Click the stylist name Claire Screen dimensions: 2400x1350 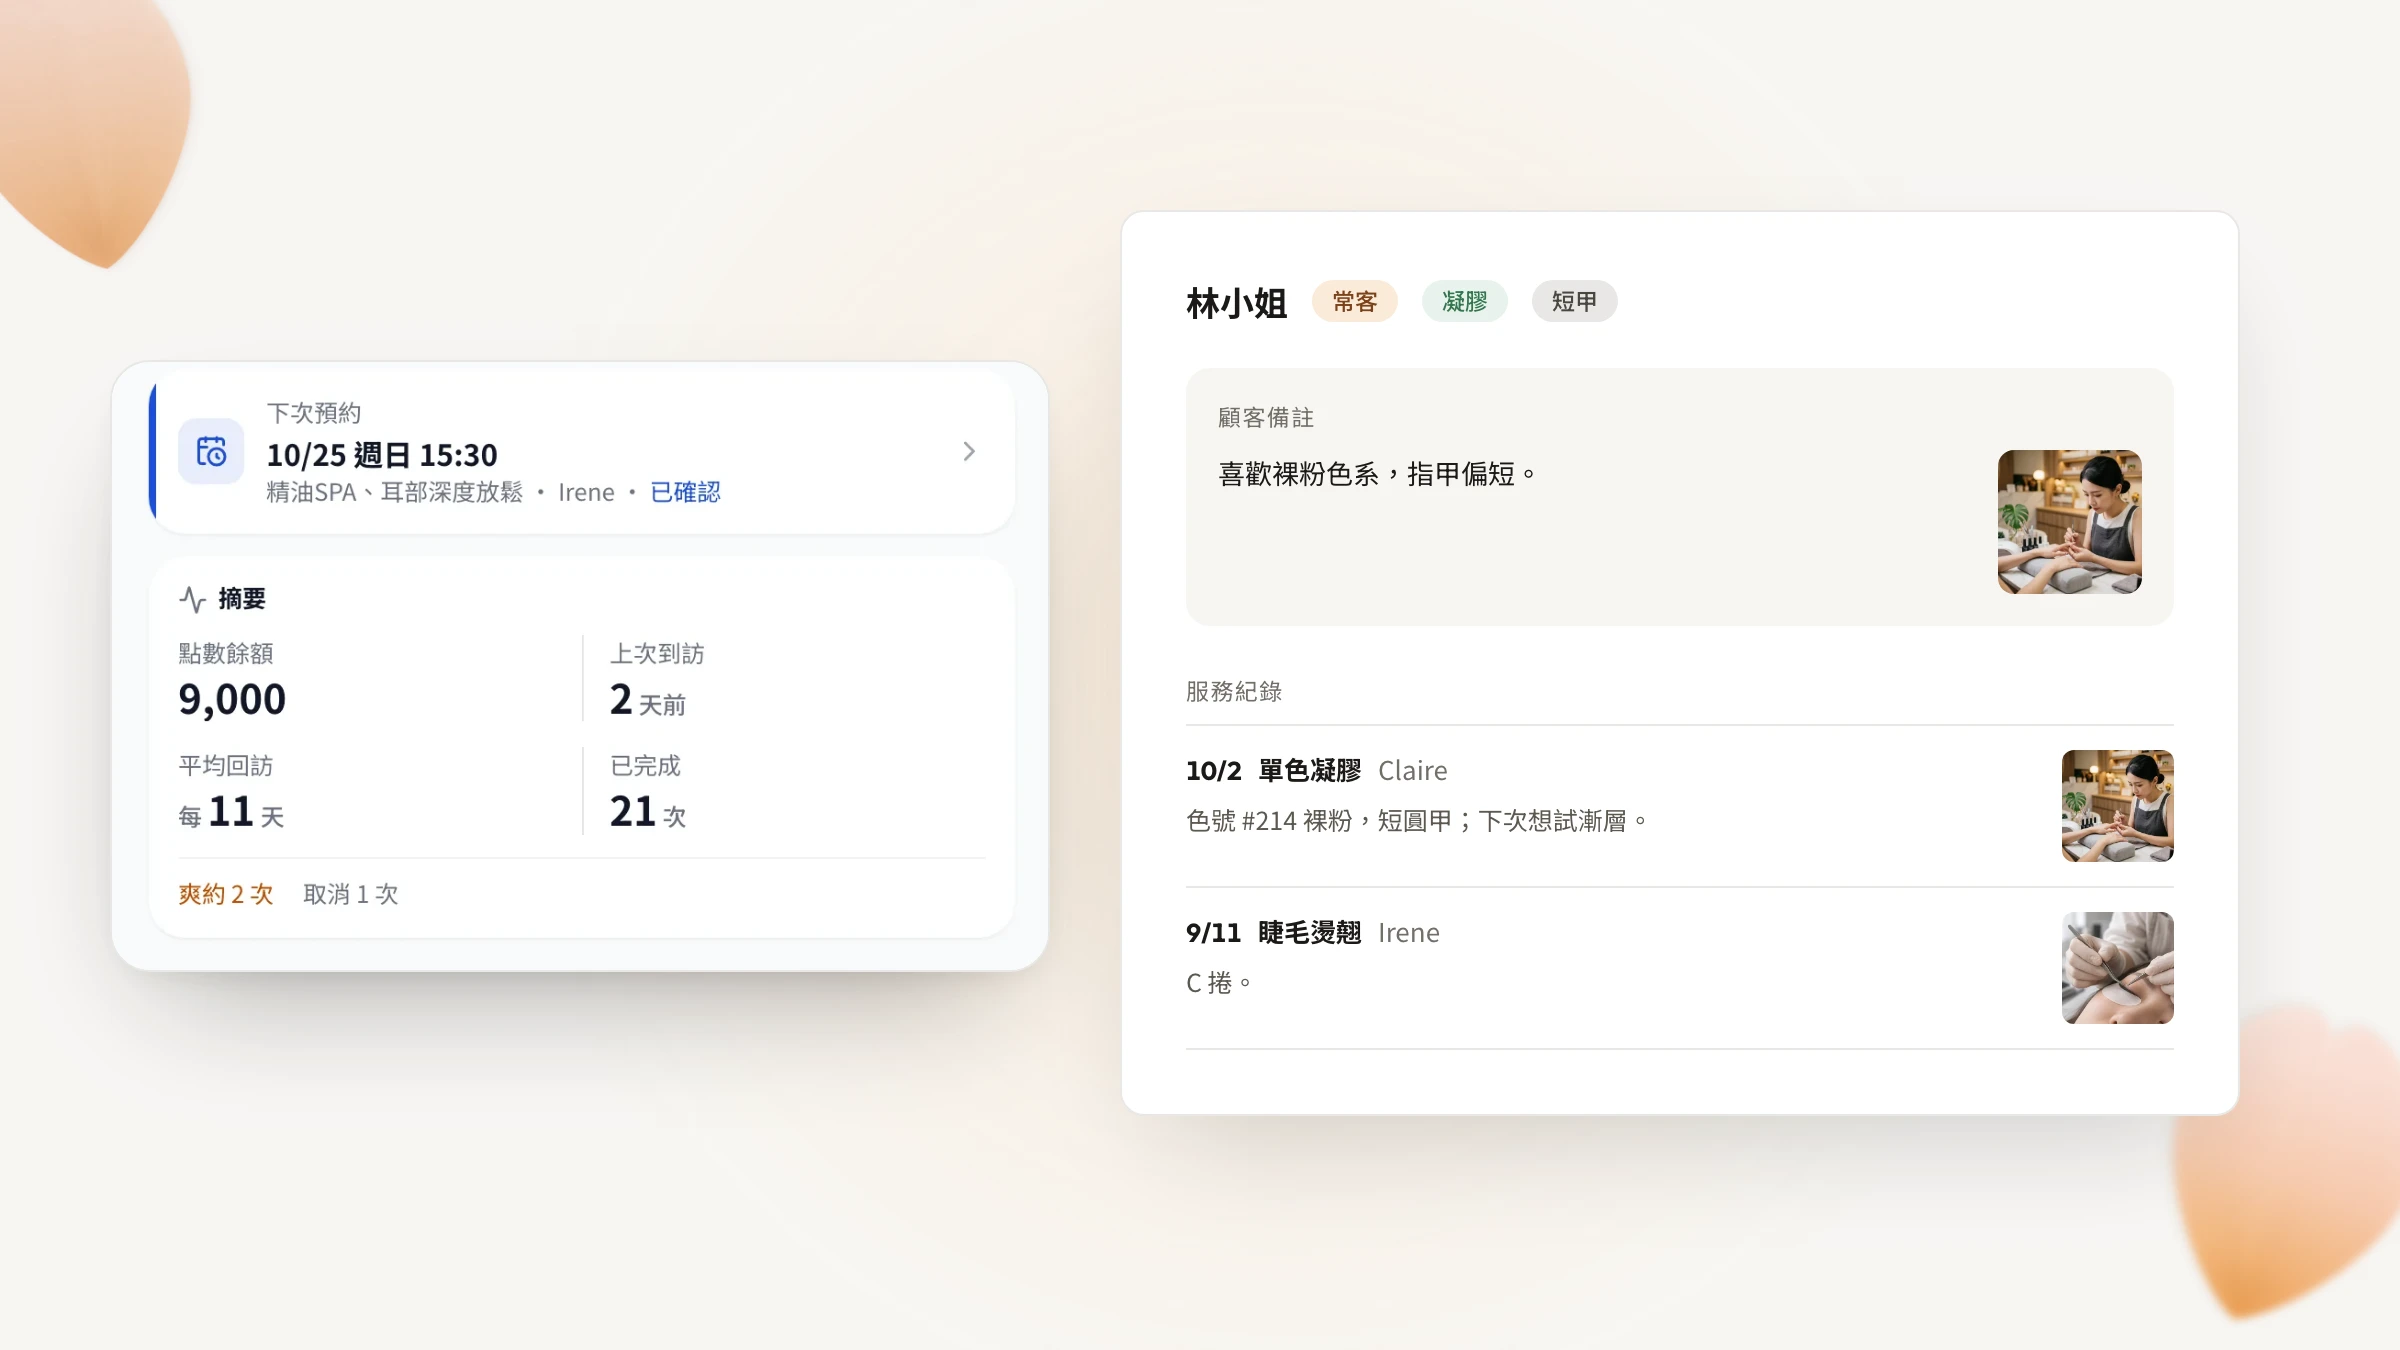(1412, 770)
